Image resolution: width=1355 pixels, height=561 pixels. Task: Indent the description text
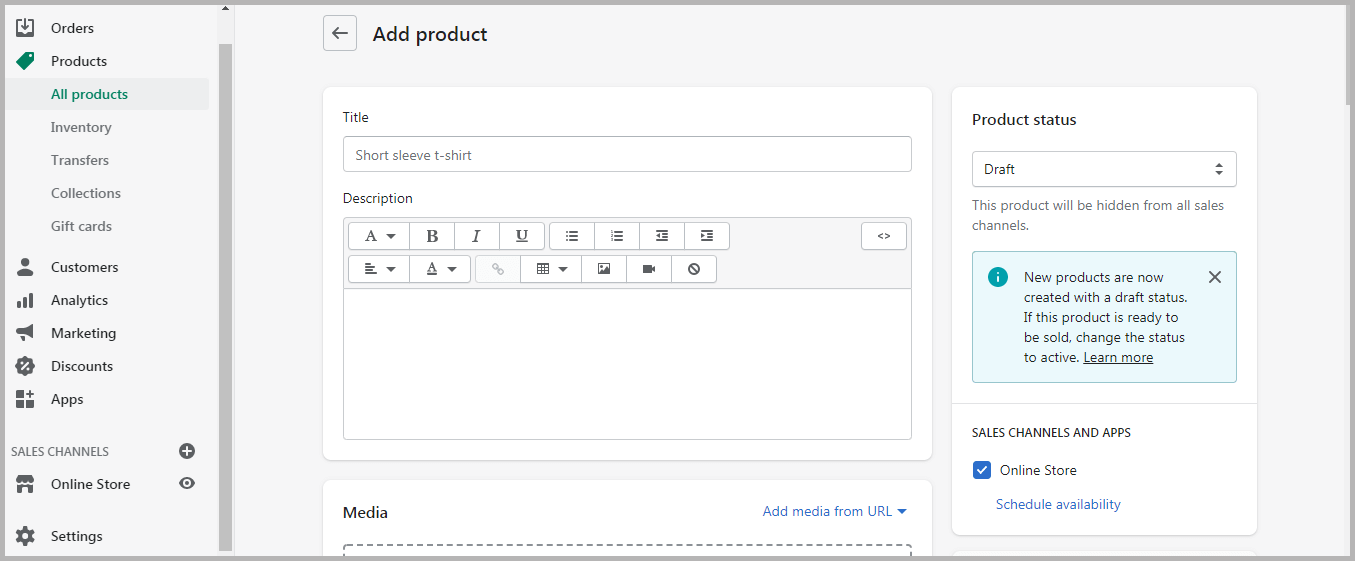[707, 236]
